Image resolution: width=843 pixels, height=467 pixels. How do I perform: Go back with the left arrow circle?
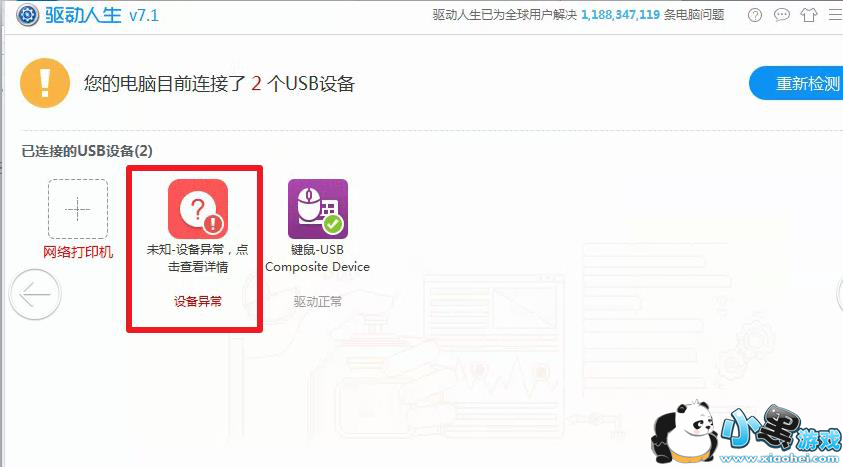point(35,294)
